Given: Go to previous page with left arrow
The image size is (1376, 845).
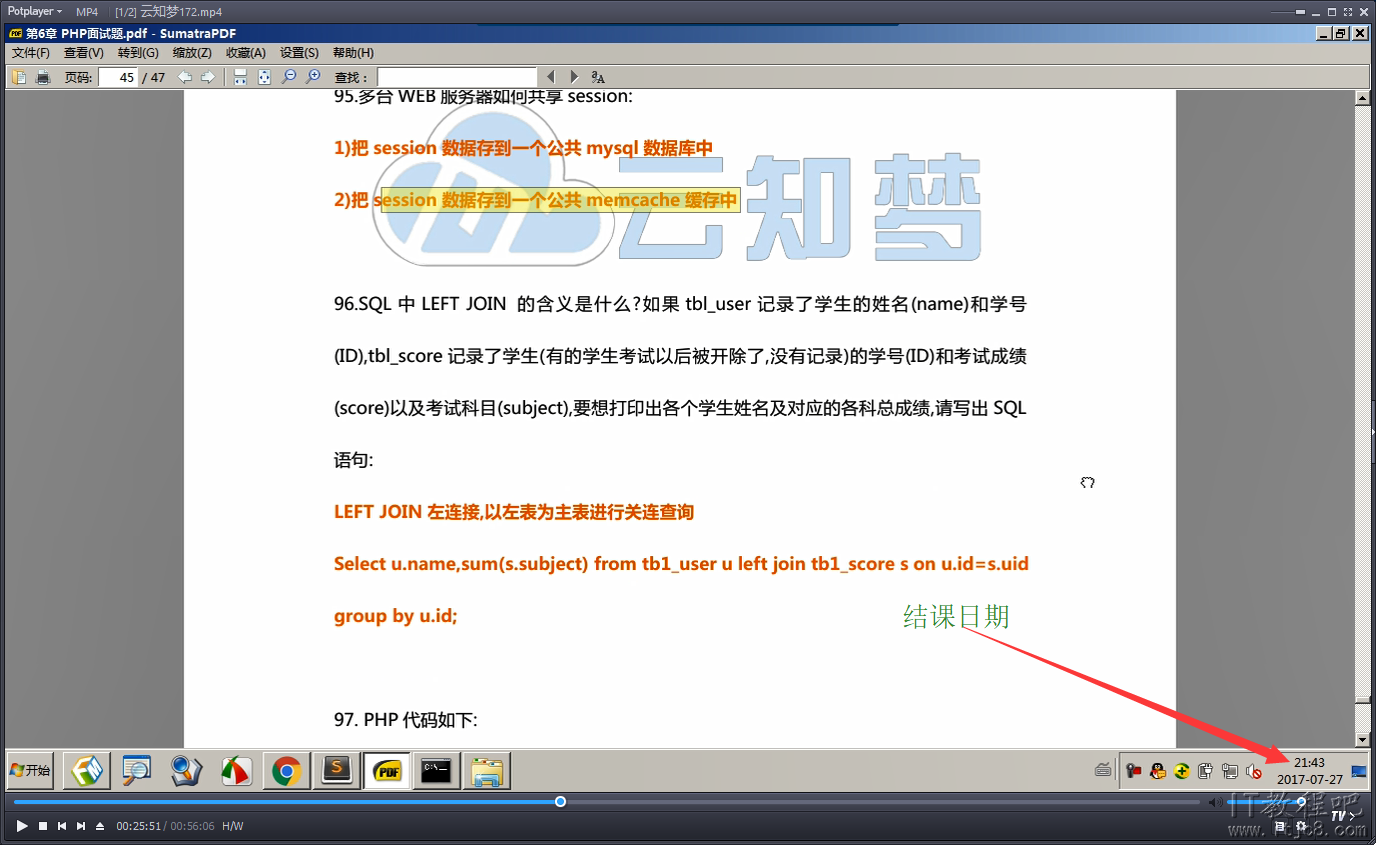Looking at the screenshot, I should pos(185,77).
